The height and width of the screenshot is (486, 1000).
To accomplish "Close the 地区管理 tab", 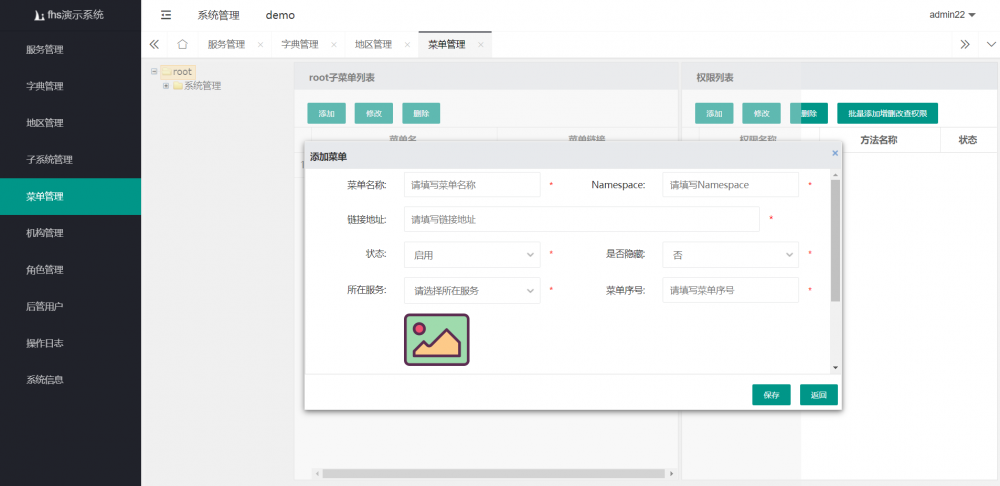I will (407, 45).
